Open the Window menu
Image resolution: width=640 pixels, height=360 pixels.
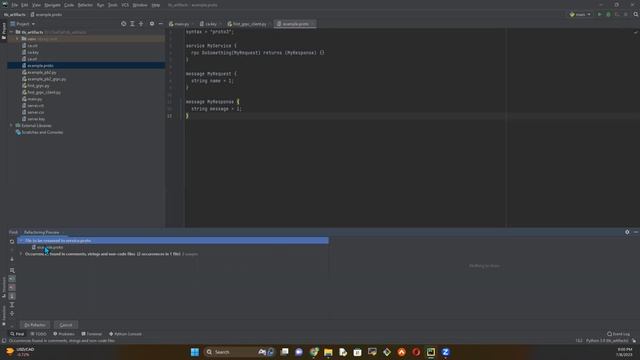(x=140, y=5)
